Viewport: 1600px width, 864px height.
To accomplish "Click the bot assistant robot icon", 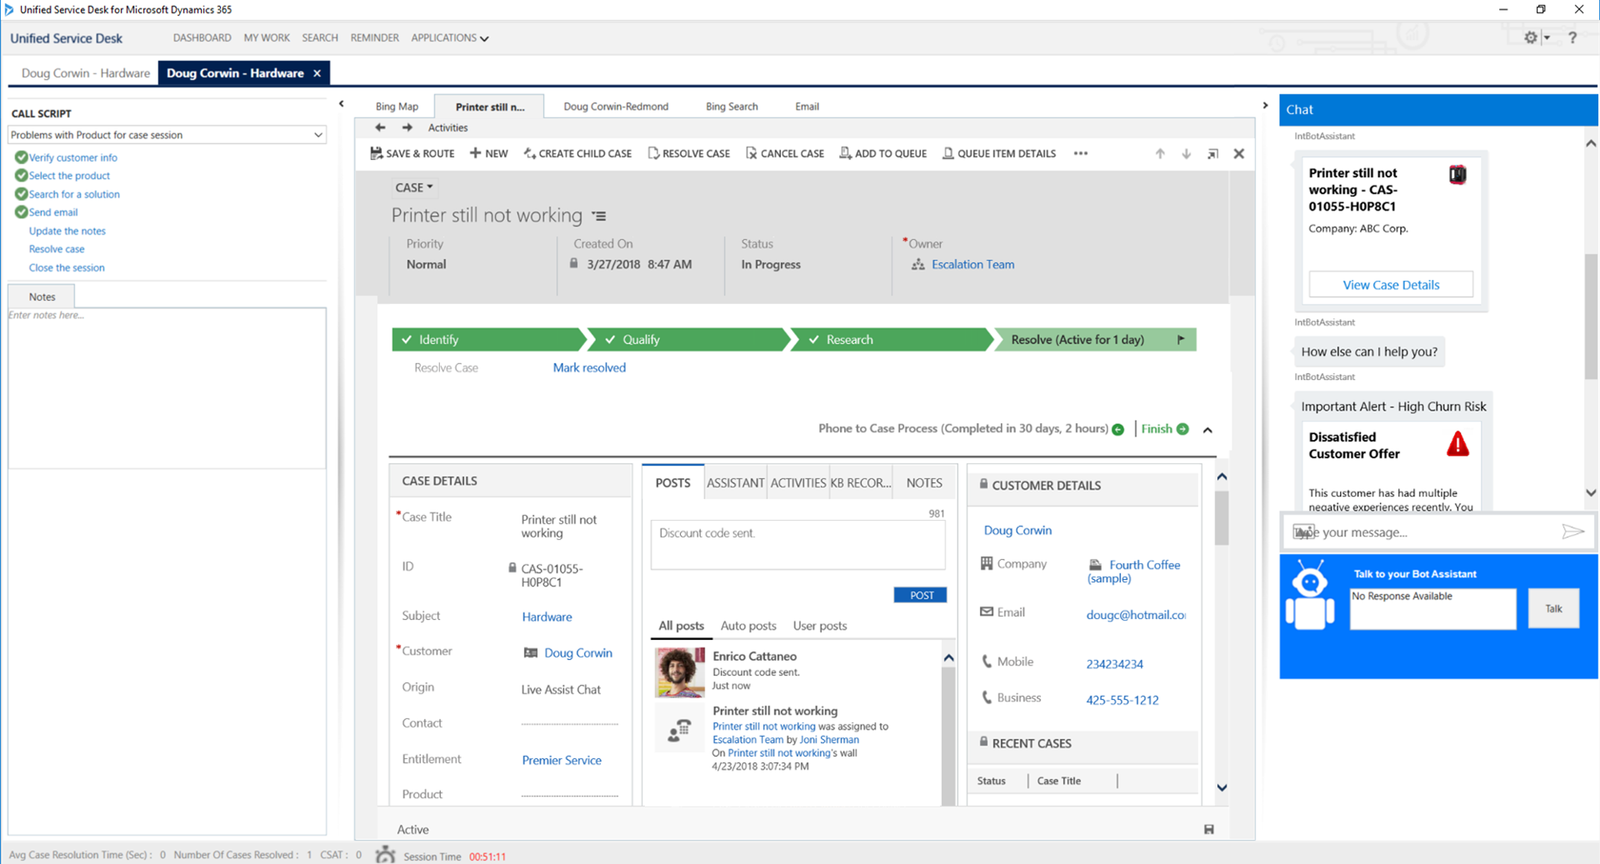I will (x=1310, y=595).
